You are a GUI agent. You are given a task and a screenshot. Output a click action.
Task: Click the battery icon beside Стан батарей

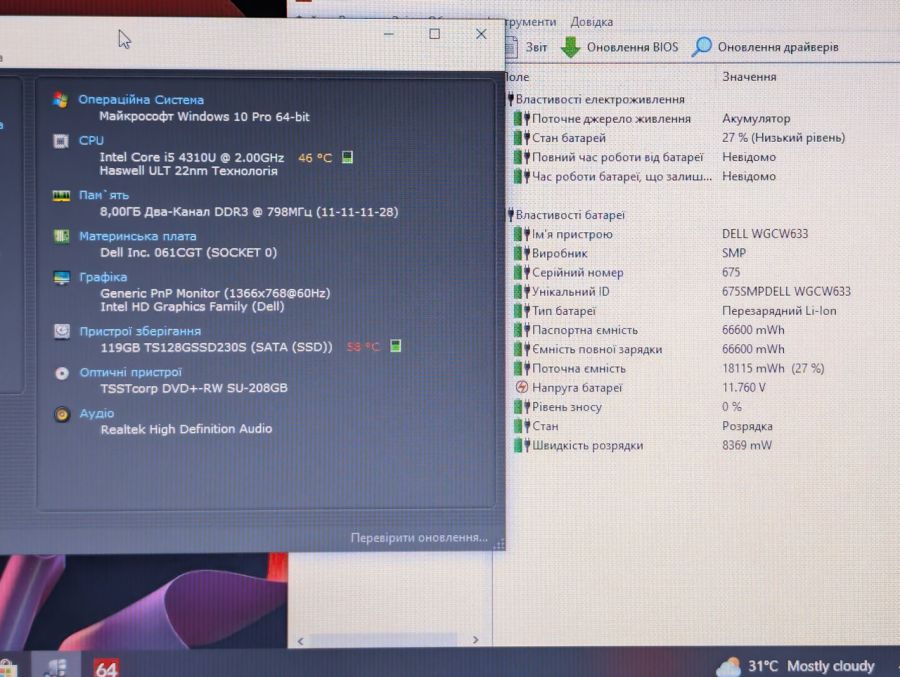521,138
